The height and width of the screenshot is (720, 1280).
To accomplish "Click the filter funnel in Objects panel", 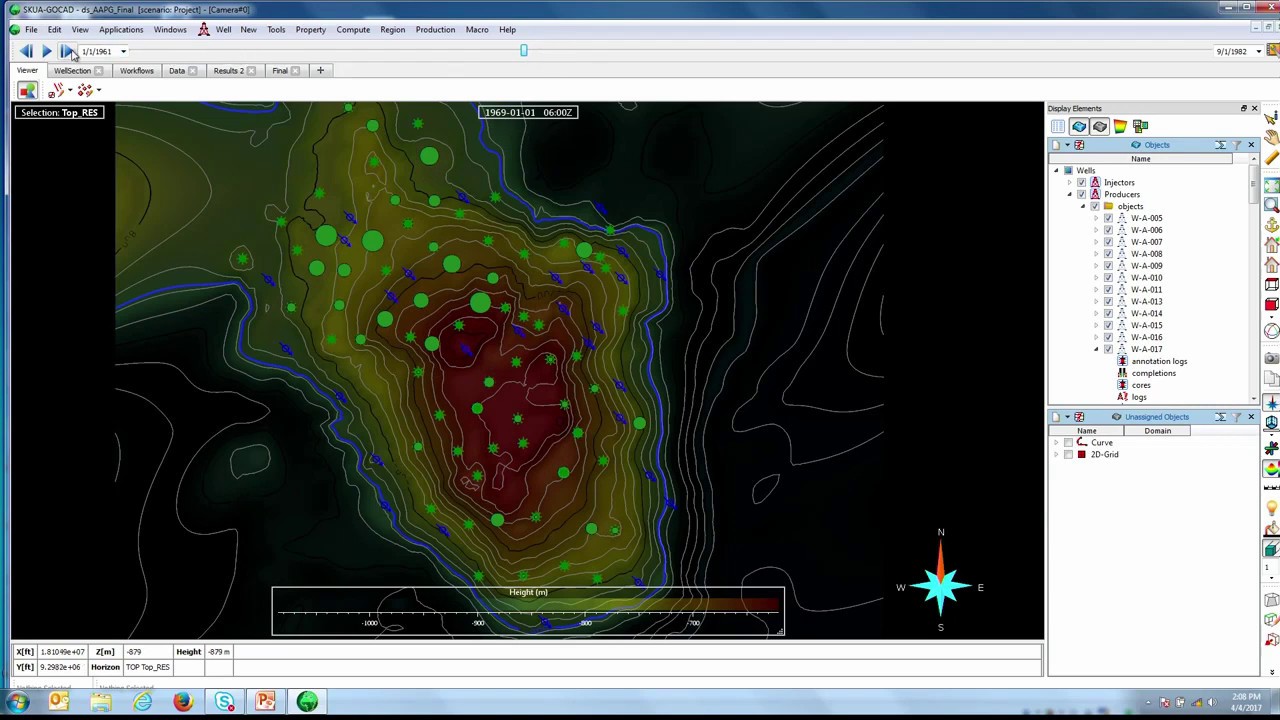I will pos(1238,146).
